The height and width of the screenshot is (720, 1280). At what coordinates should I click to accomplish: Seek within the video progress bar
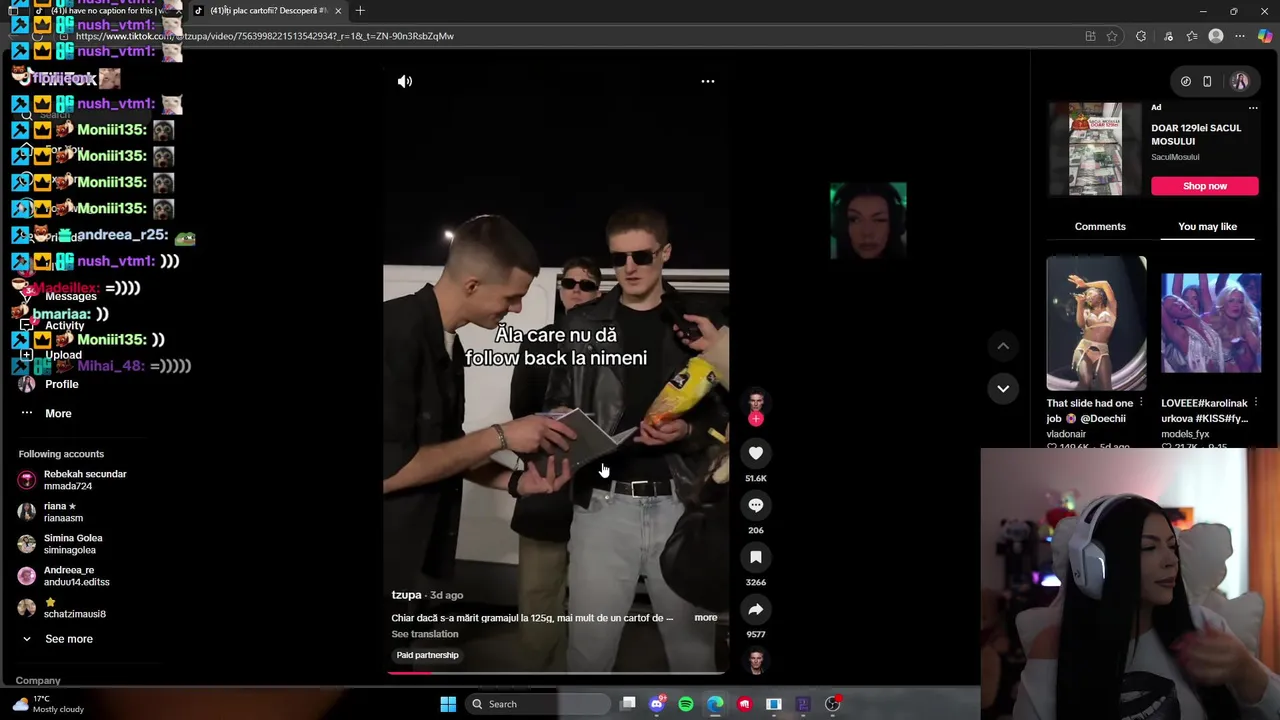(x=556, y=672)
